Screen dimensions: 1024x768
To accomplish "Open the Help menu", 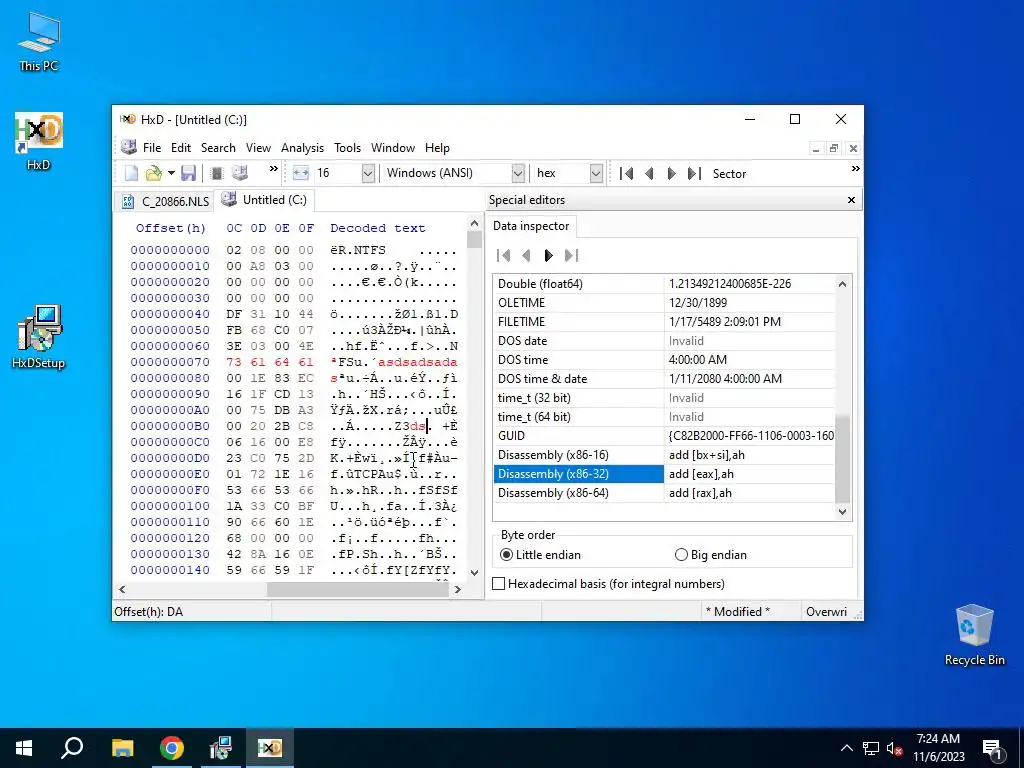I will click(437, 148).
